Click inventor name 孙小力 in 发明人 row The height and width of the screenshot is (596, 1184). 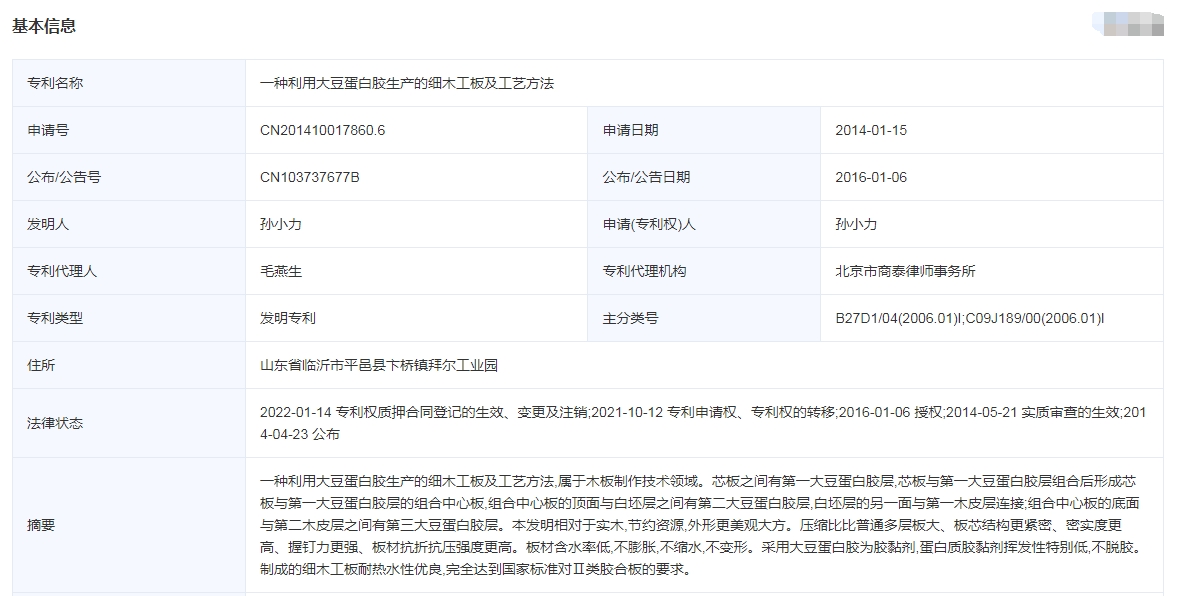(x=280, y=224)
